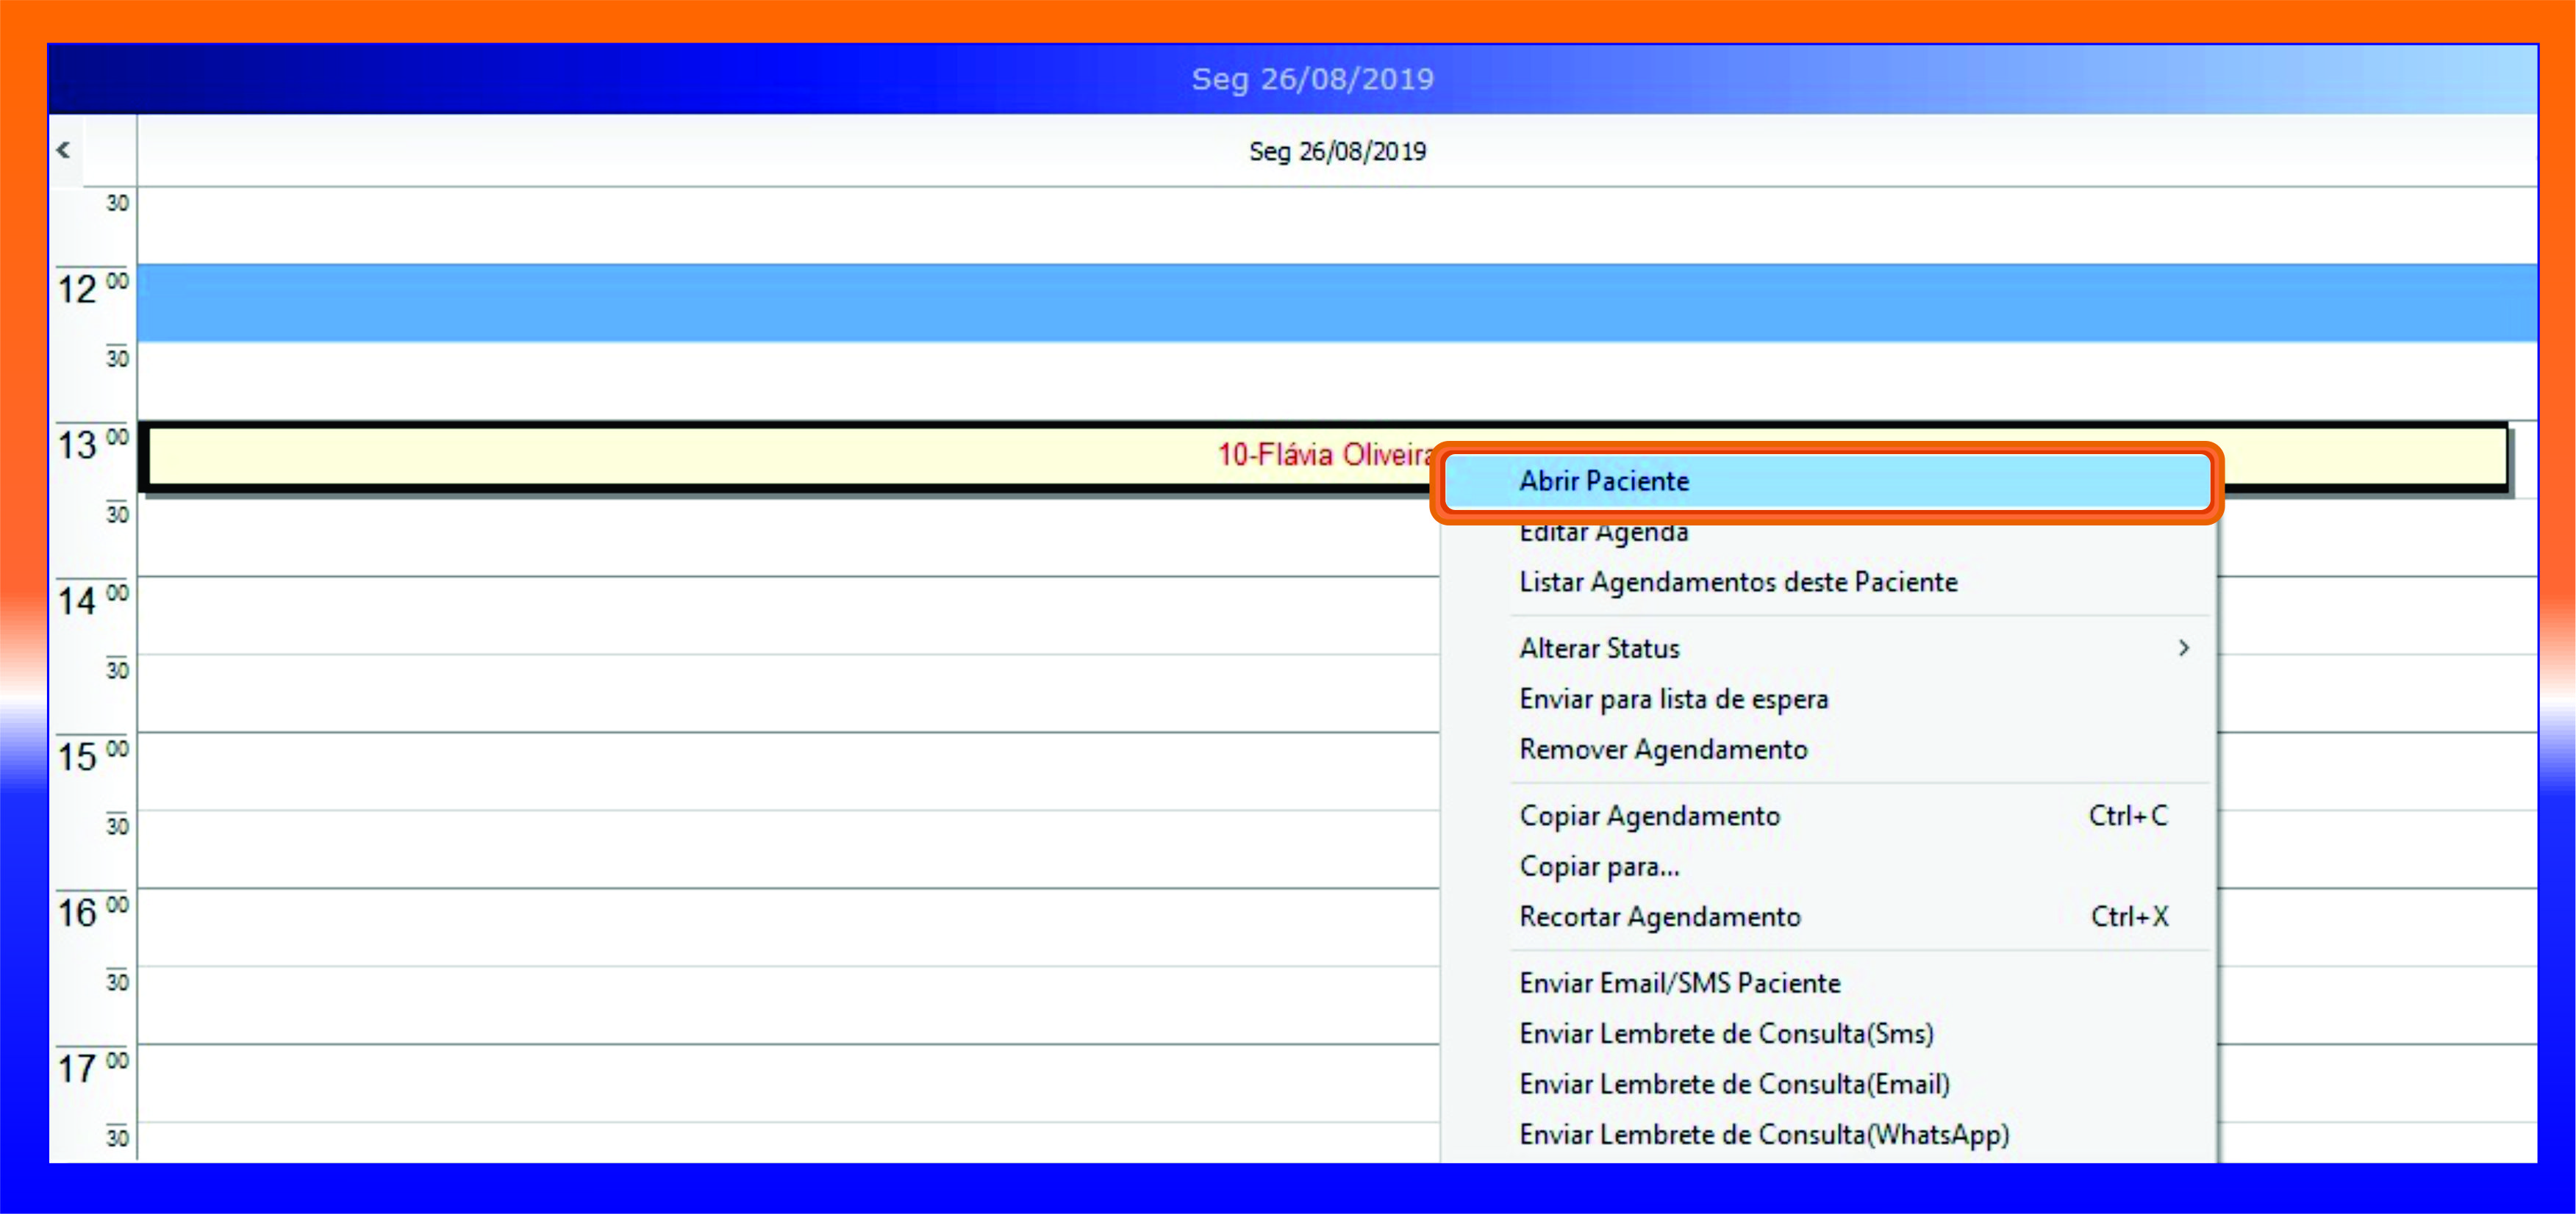Open the Copiar para... option

point(1599,867)
